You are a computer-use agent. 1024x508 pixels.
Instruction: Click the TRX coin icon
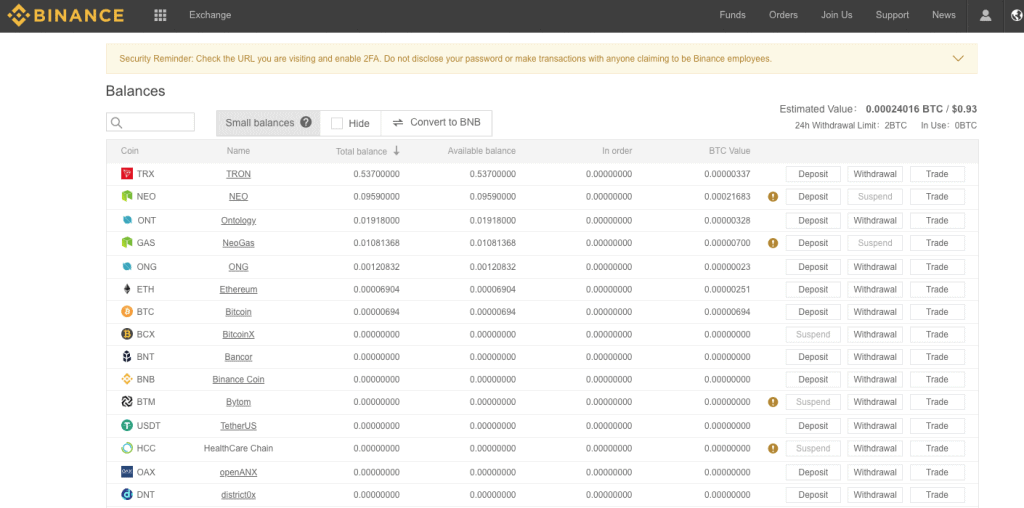tap(127, 174)
